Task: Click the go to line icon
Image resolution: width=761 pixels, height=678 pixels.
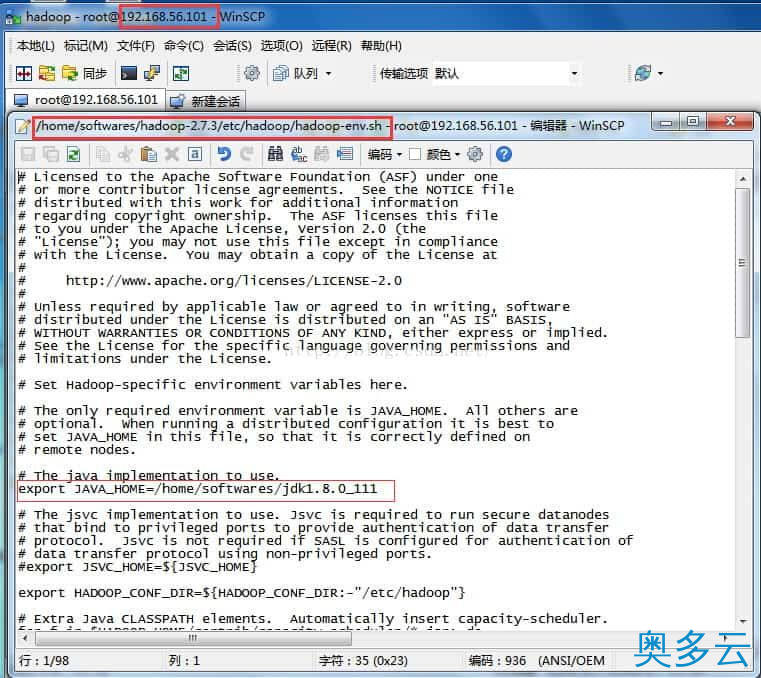Action: click(345, 154)
